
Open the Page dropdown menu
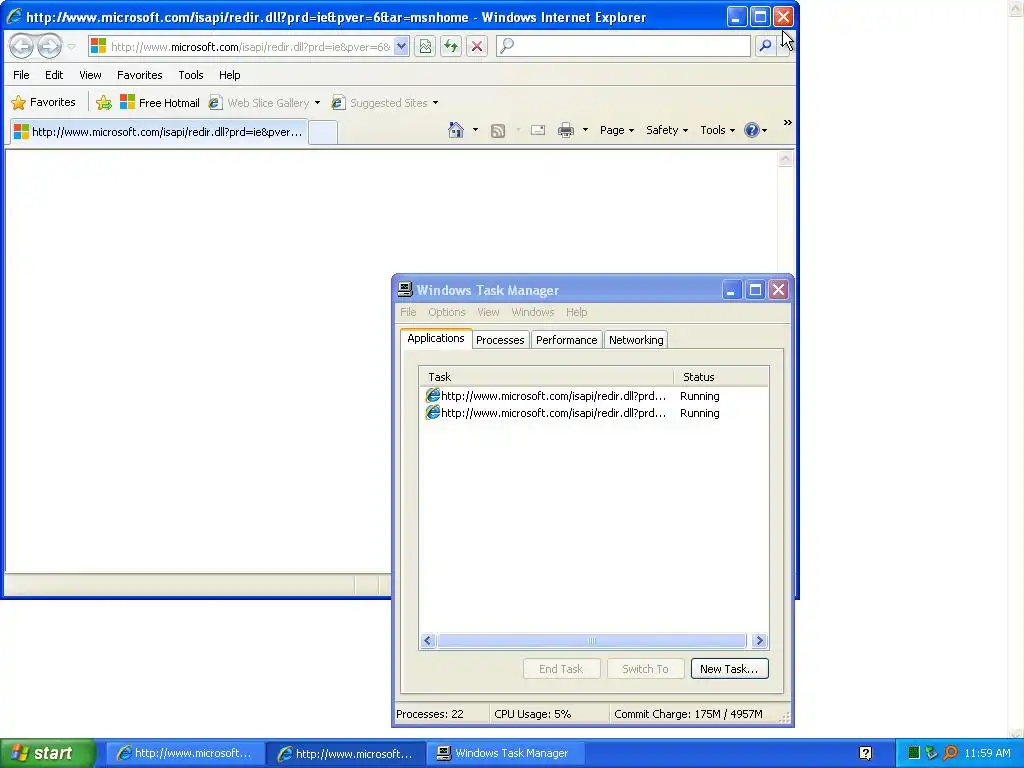click(616, 130)
